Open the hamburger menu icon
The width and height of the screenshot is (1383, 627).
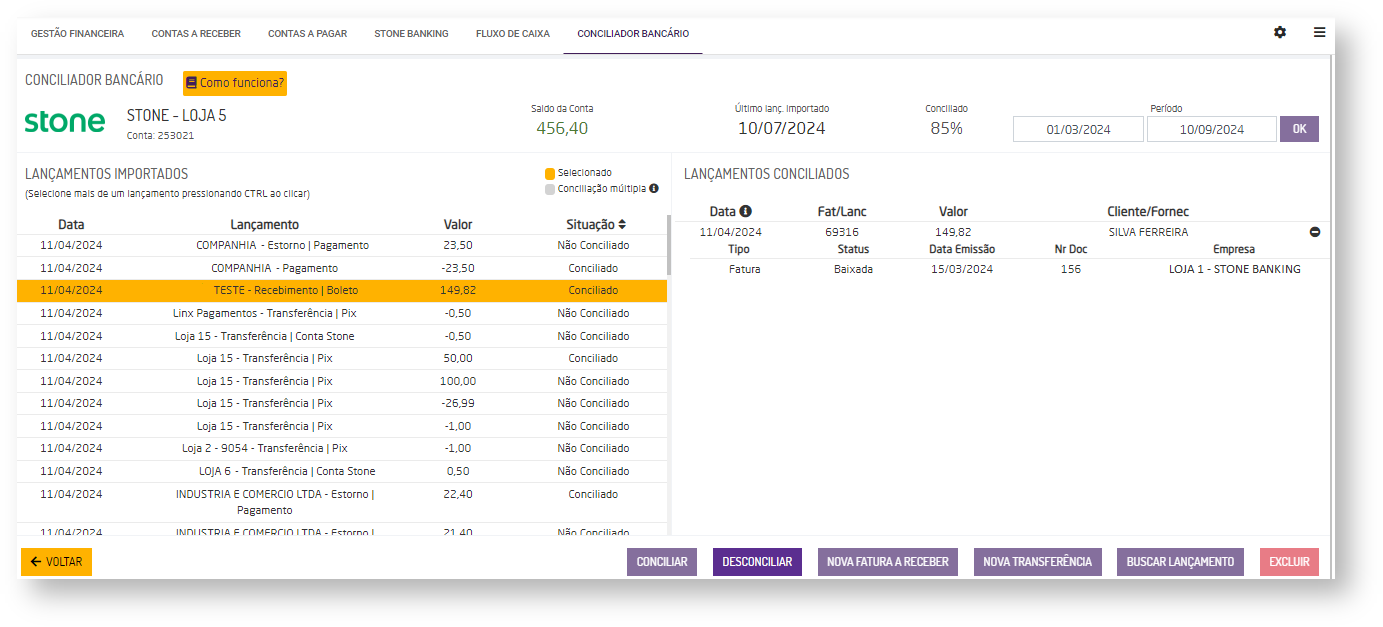pos(1319,32)
